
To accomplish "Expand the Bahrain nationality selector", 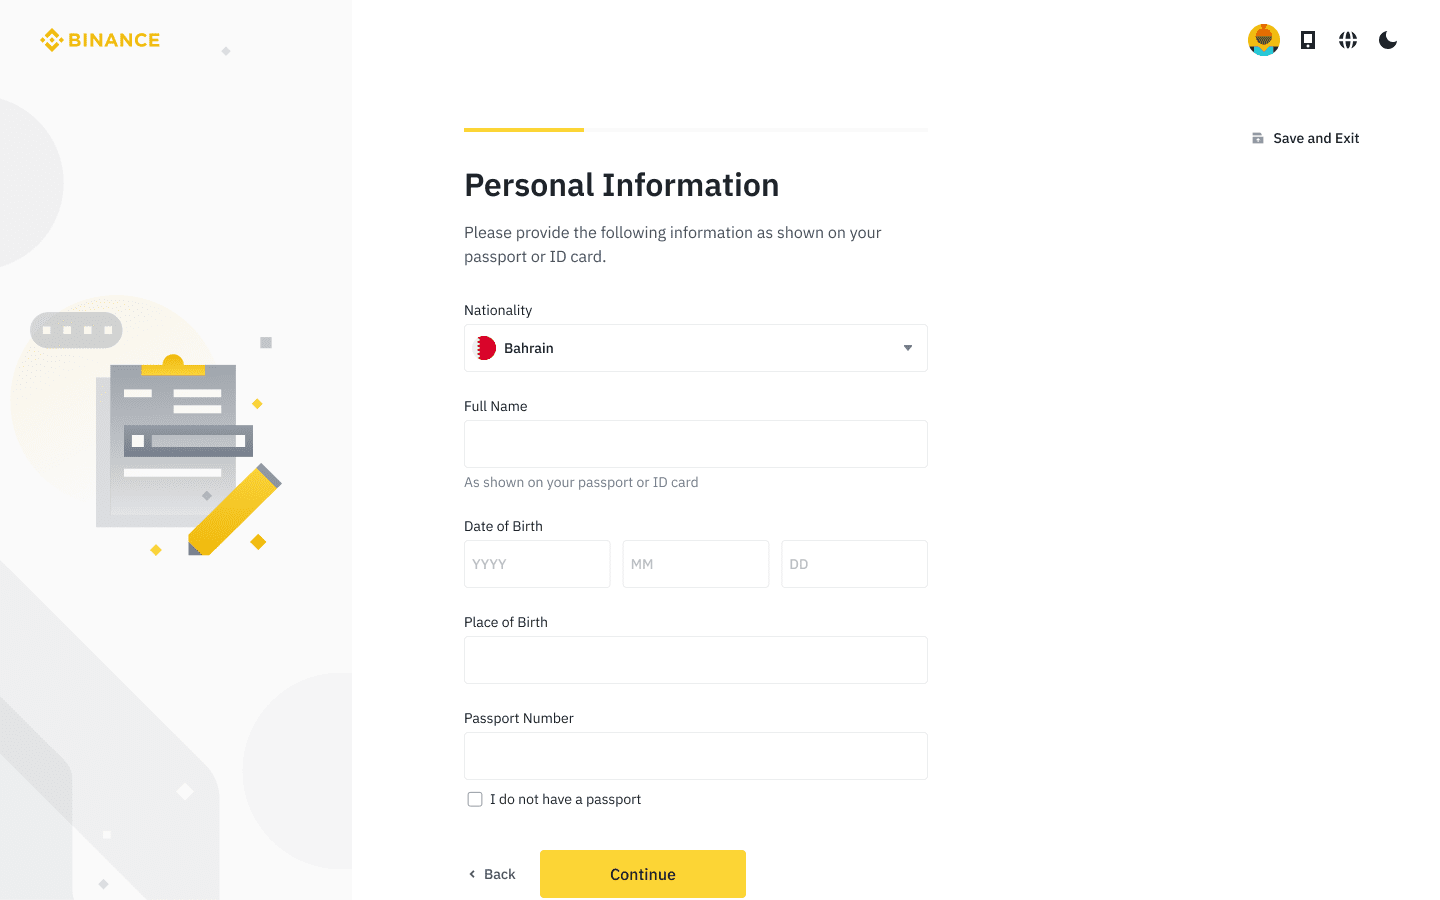I will pyautogui.click(x=695, y=348).
